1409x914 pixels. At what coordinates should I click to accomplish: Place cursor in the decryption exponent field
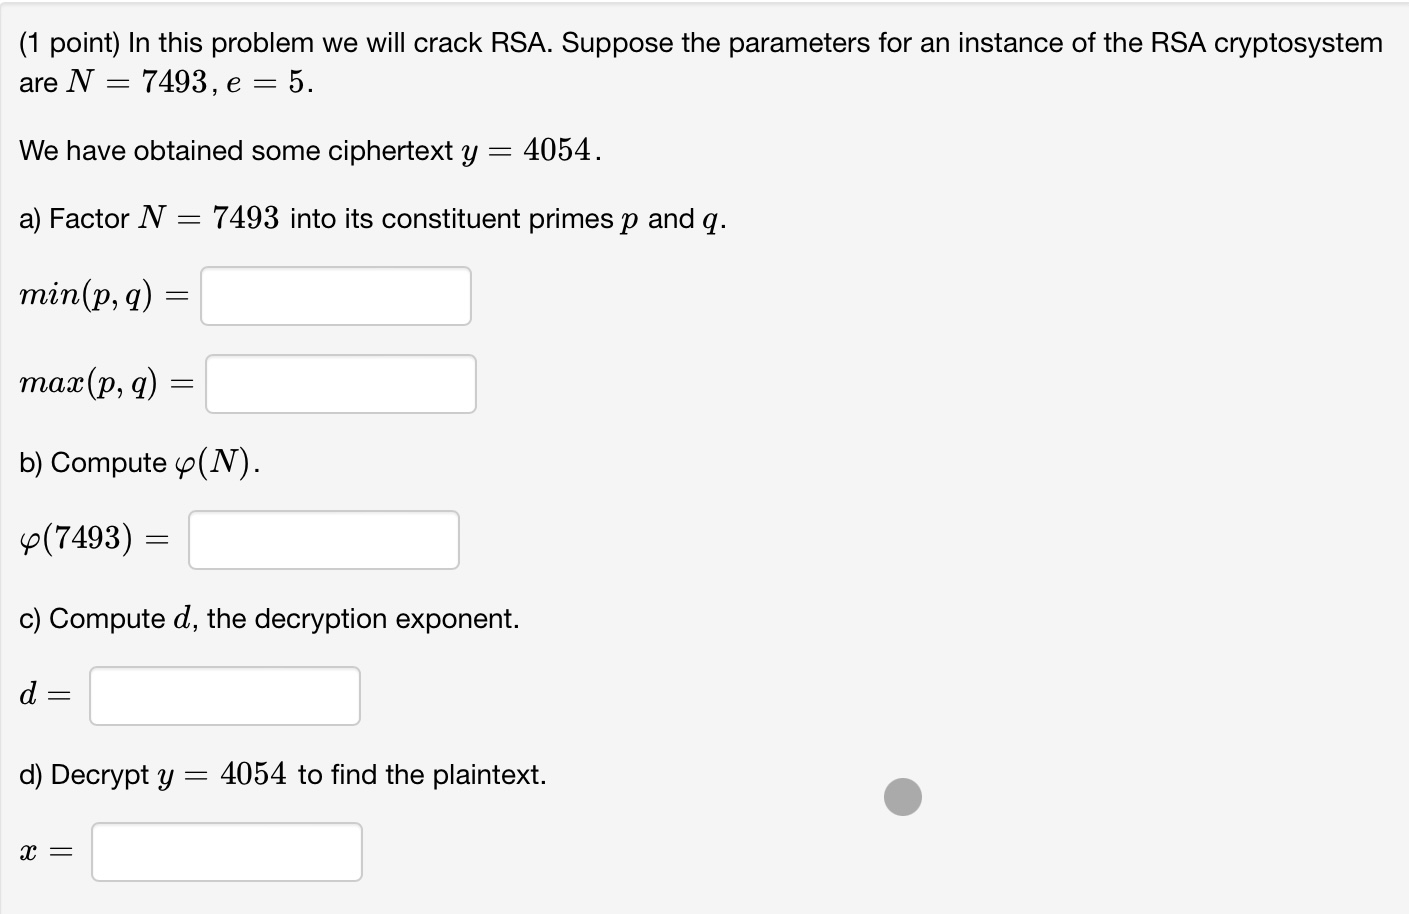[224, 695]
